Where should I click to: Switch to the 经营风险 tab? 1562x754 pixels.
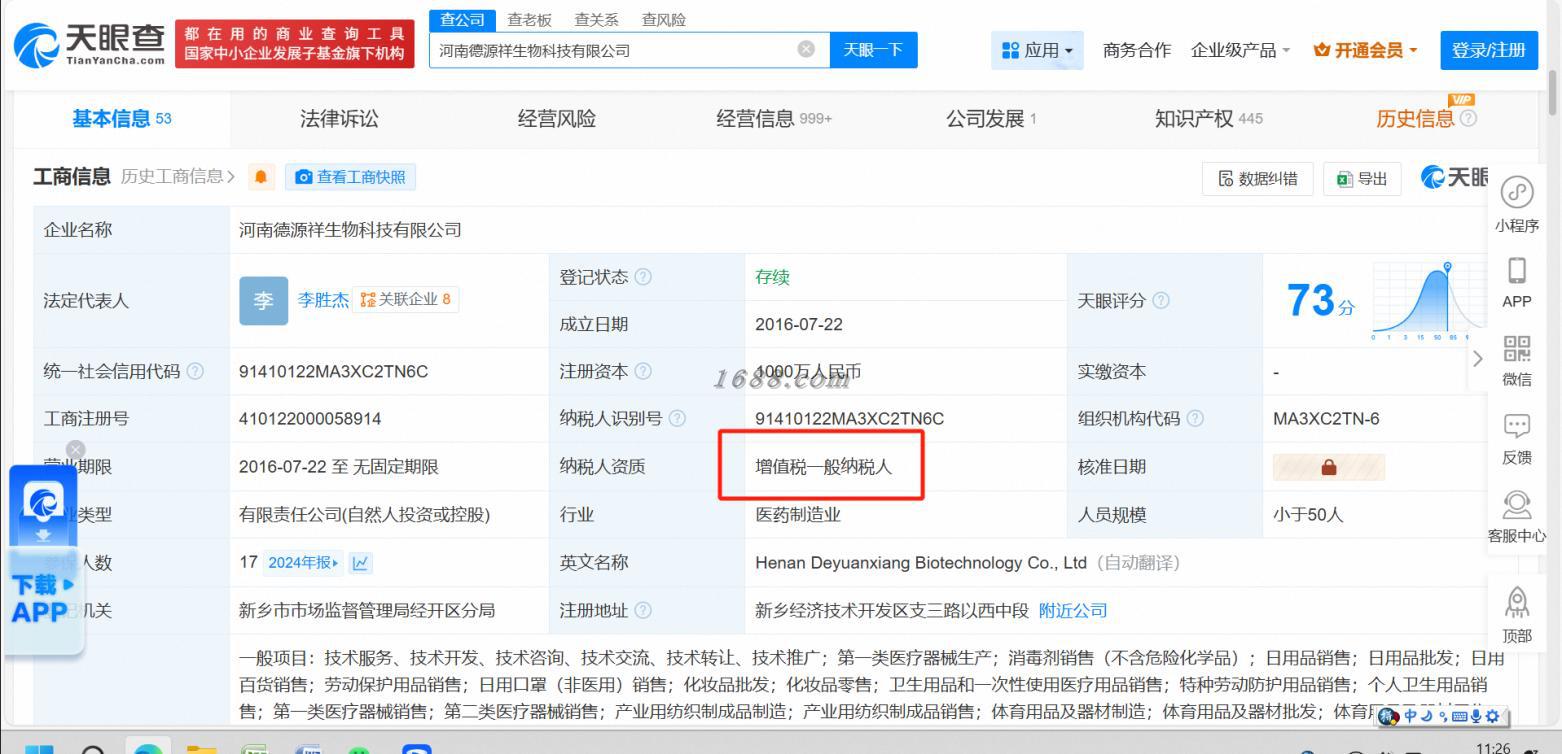point(556,119)
